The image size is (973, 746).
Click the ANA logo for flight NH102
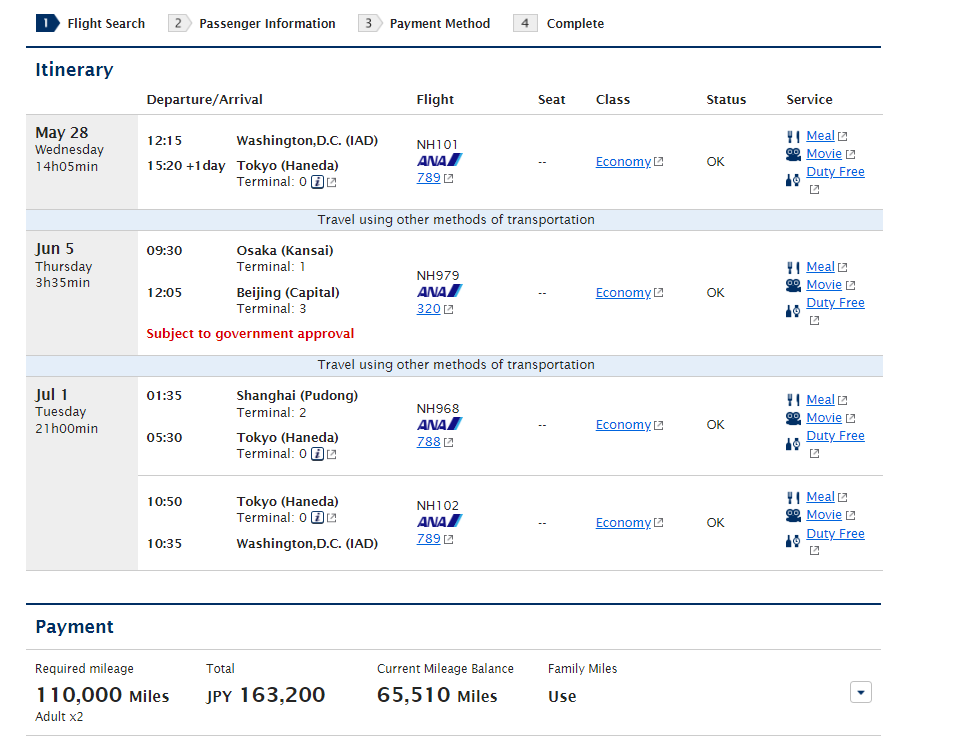439,521
